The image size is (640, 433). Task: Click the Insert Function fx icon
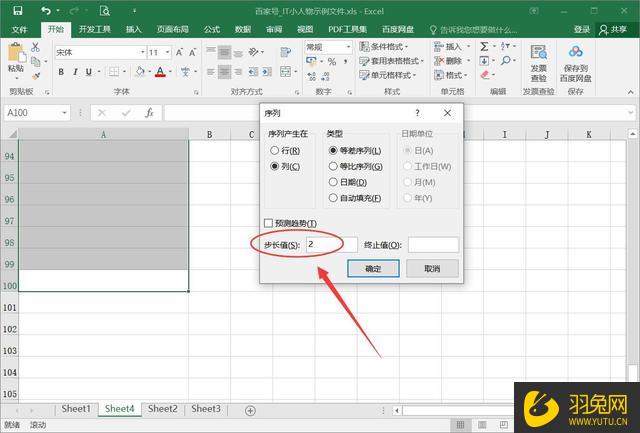[x=149, y=113]
